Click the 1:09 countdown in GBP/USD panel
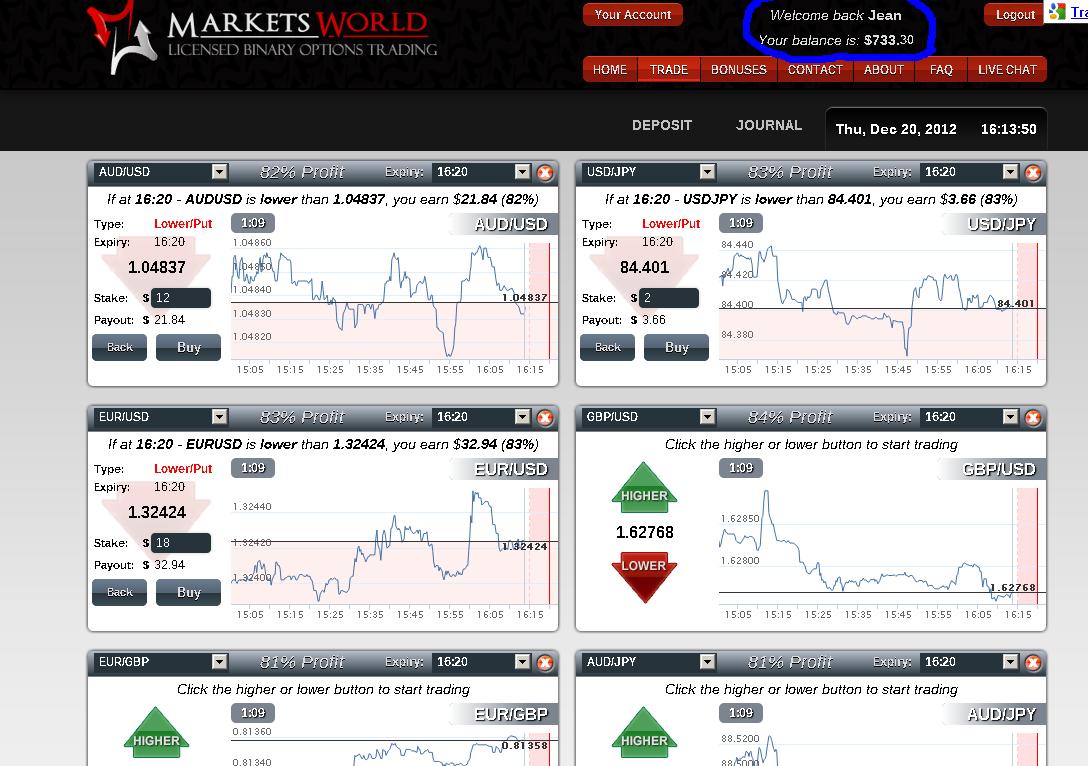The image size is (1088, 766). 740,468
